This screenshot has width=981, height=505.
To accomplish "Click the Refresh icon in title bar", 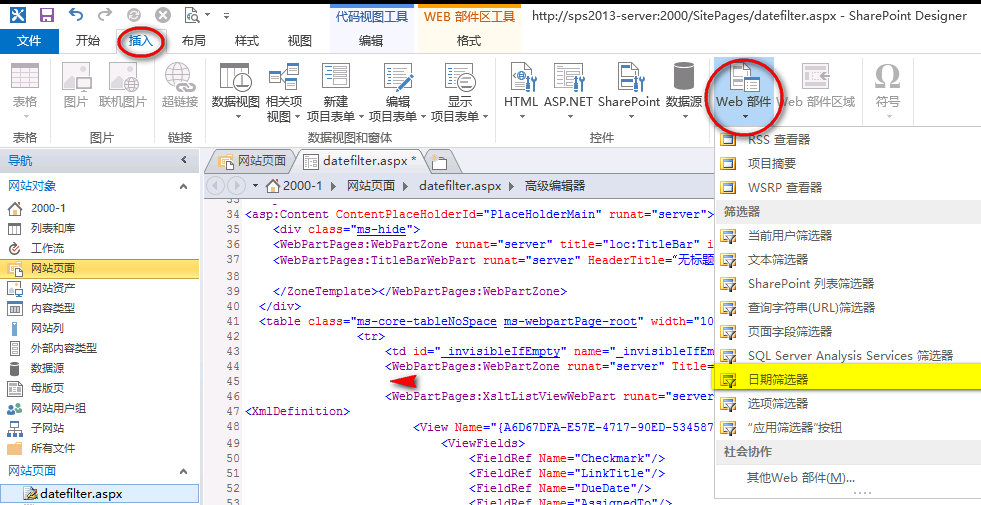I will 134,15.
